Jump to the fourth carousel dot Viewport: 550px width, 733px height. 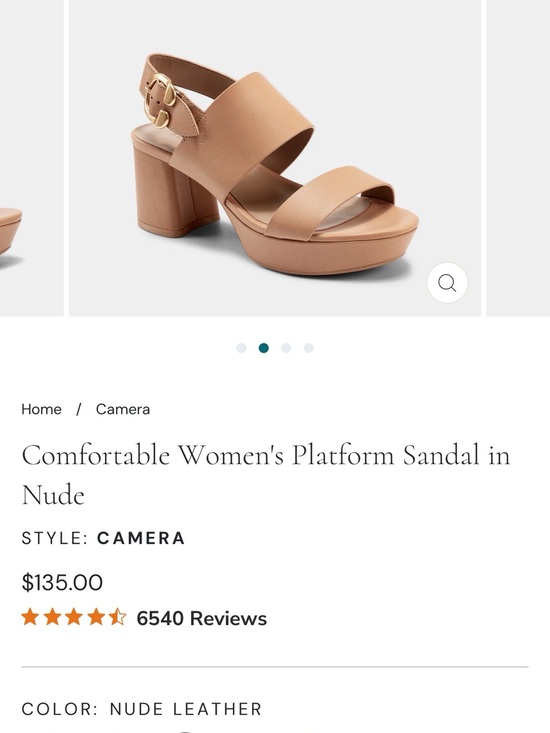308,348
